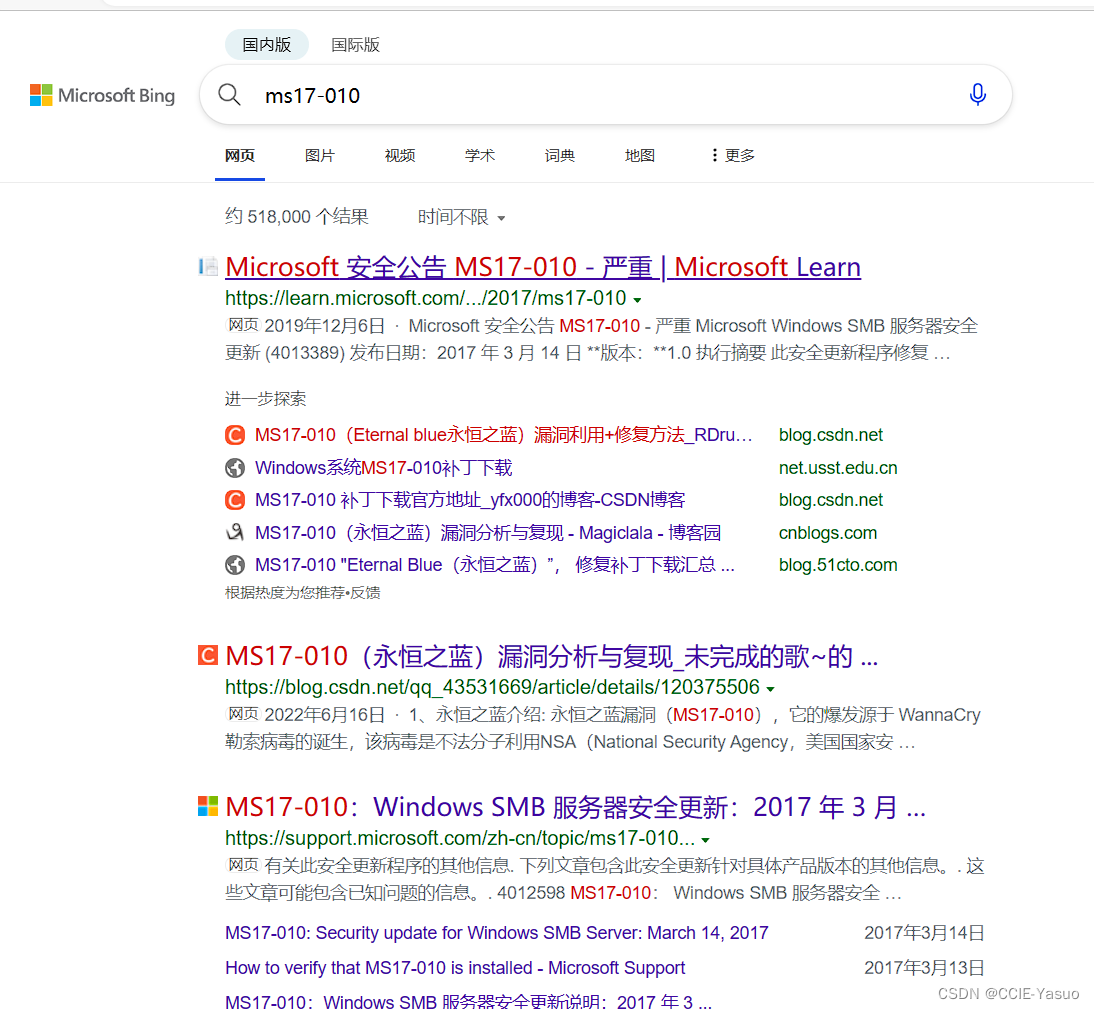This screenshot has width=1094, height=1009.
Task: Open the Microsoft 安全公告 MS17-010 result title
Action: pos(543,267)
